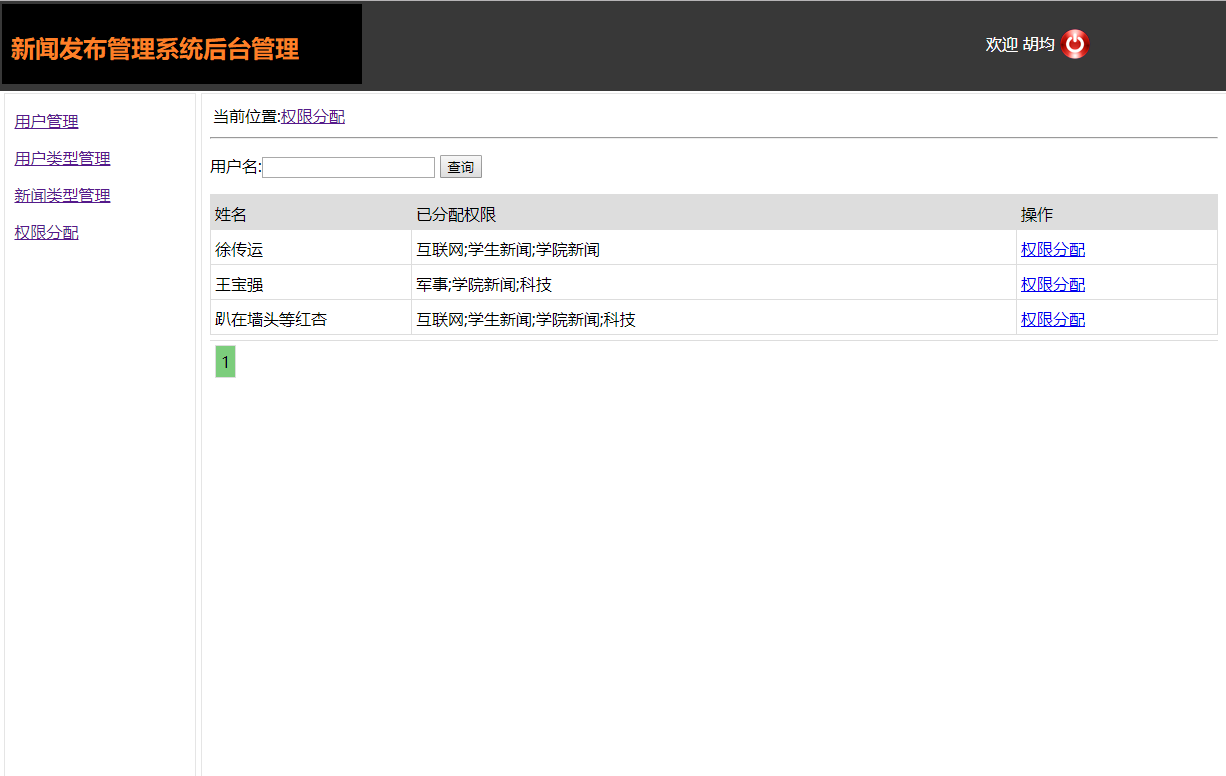The height and width of the screenshot is (776, 1226).
Task: Click inside the 用户名 input box
Action: (x=348, y=166)
